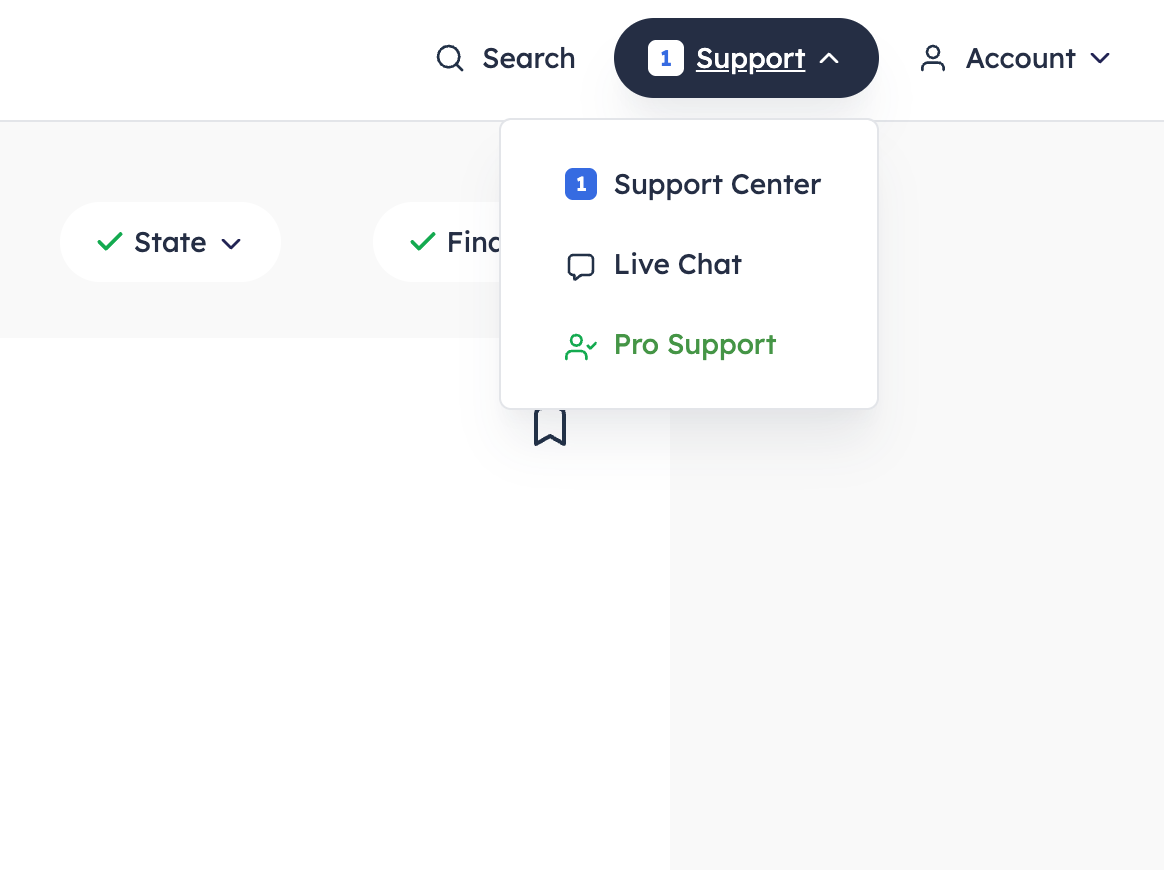
Task: Click the Account person icon
Action: coord(933,59)
